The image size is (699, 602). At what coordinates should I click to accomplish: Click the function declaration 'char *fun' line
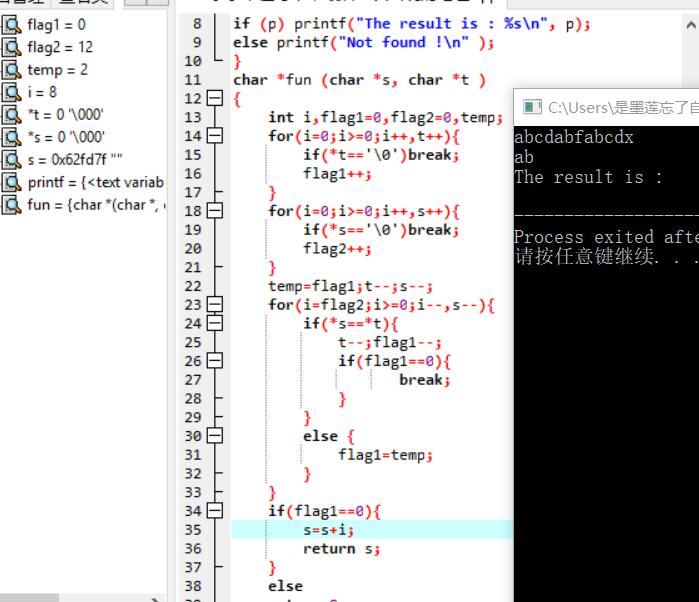359,80
